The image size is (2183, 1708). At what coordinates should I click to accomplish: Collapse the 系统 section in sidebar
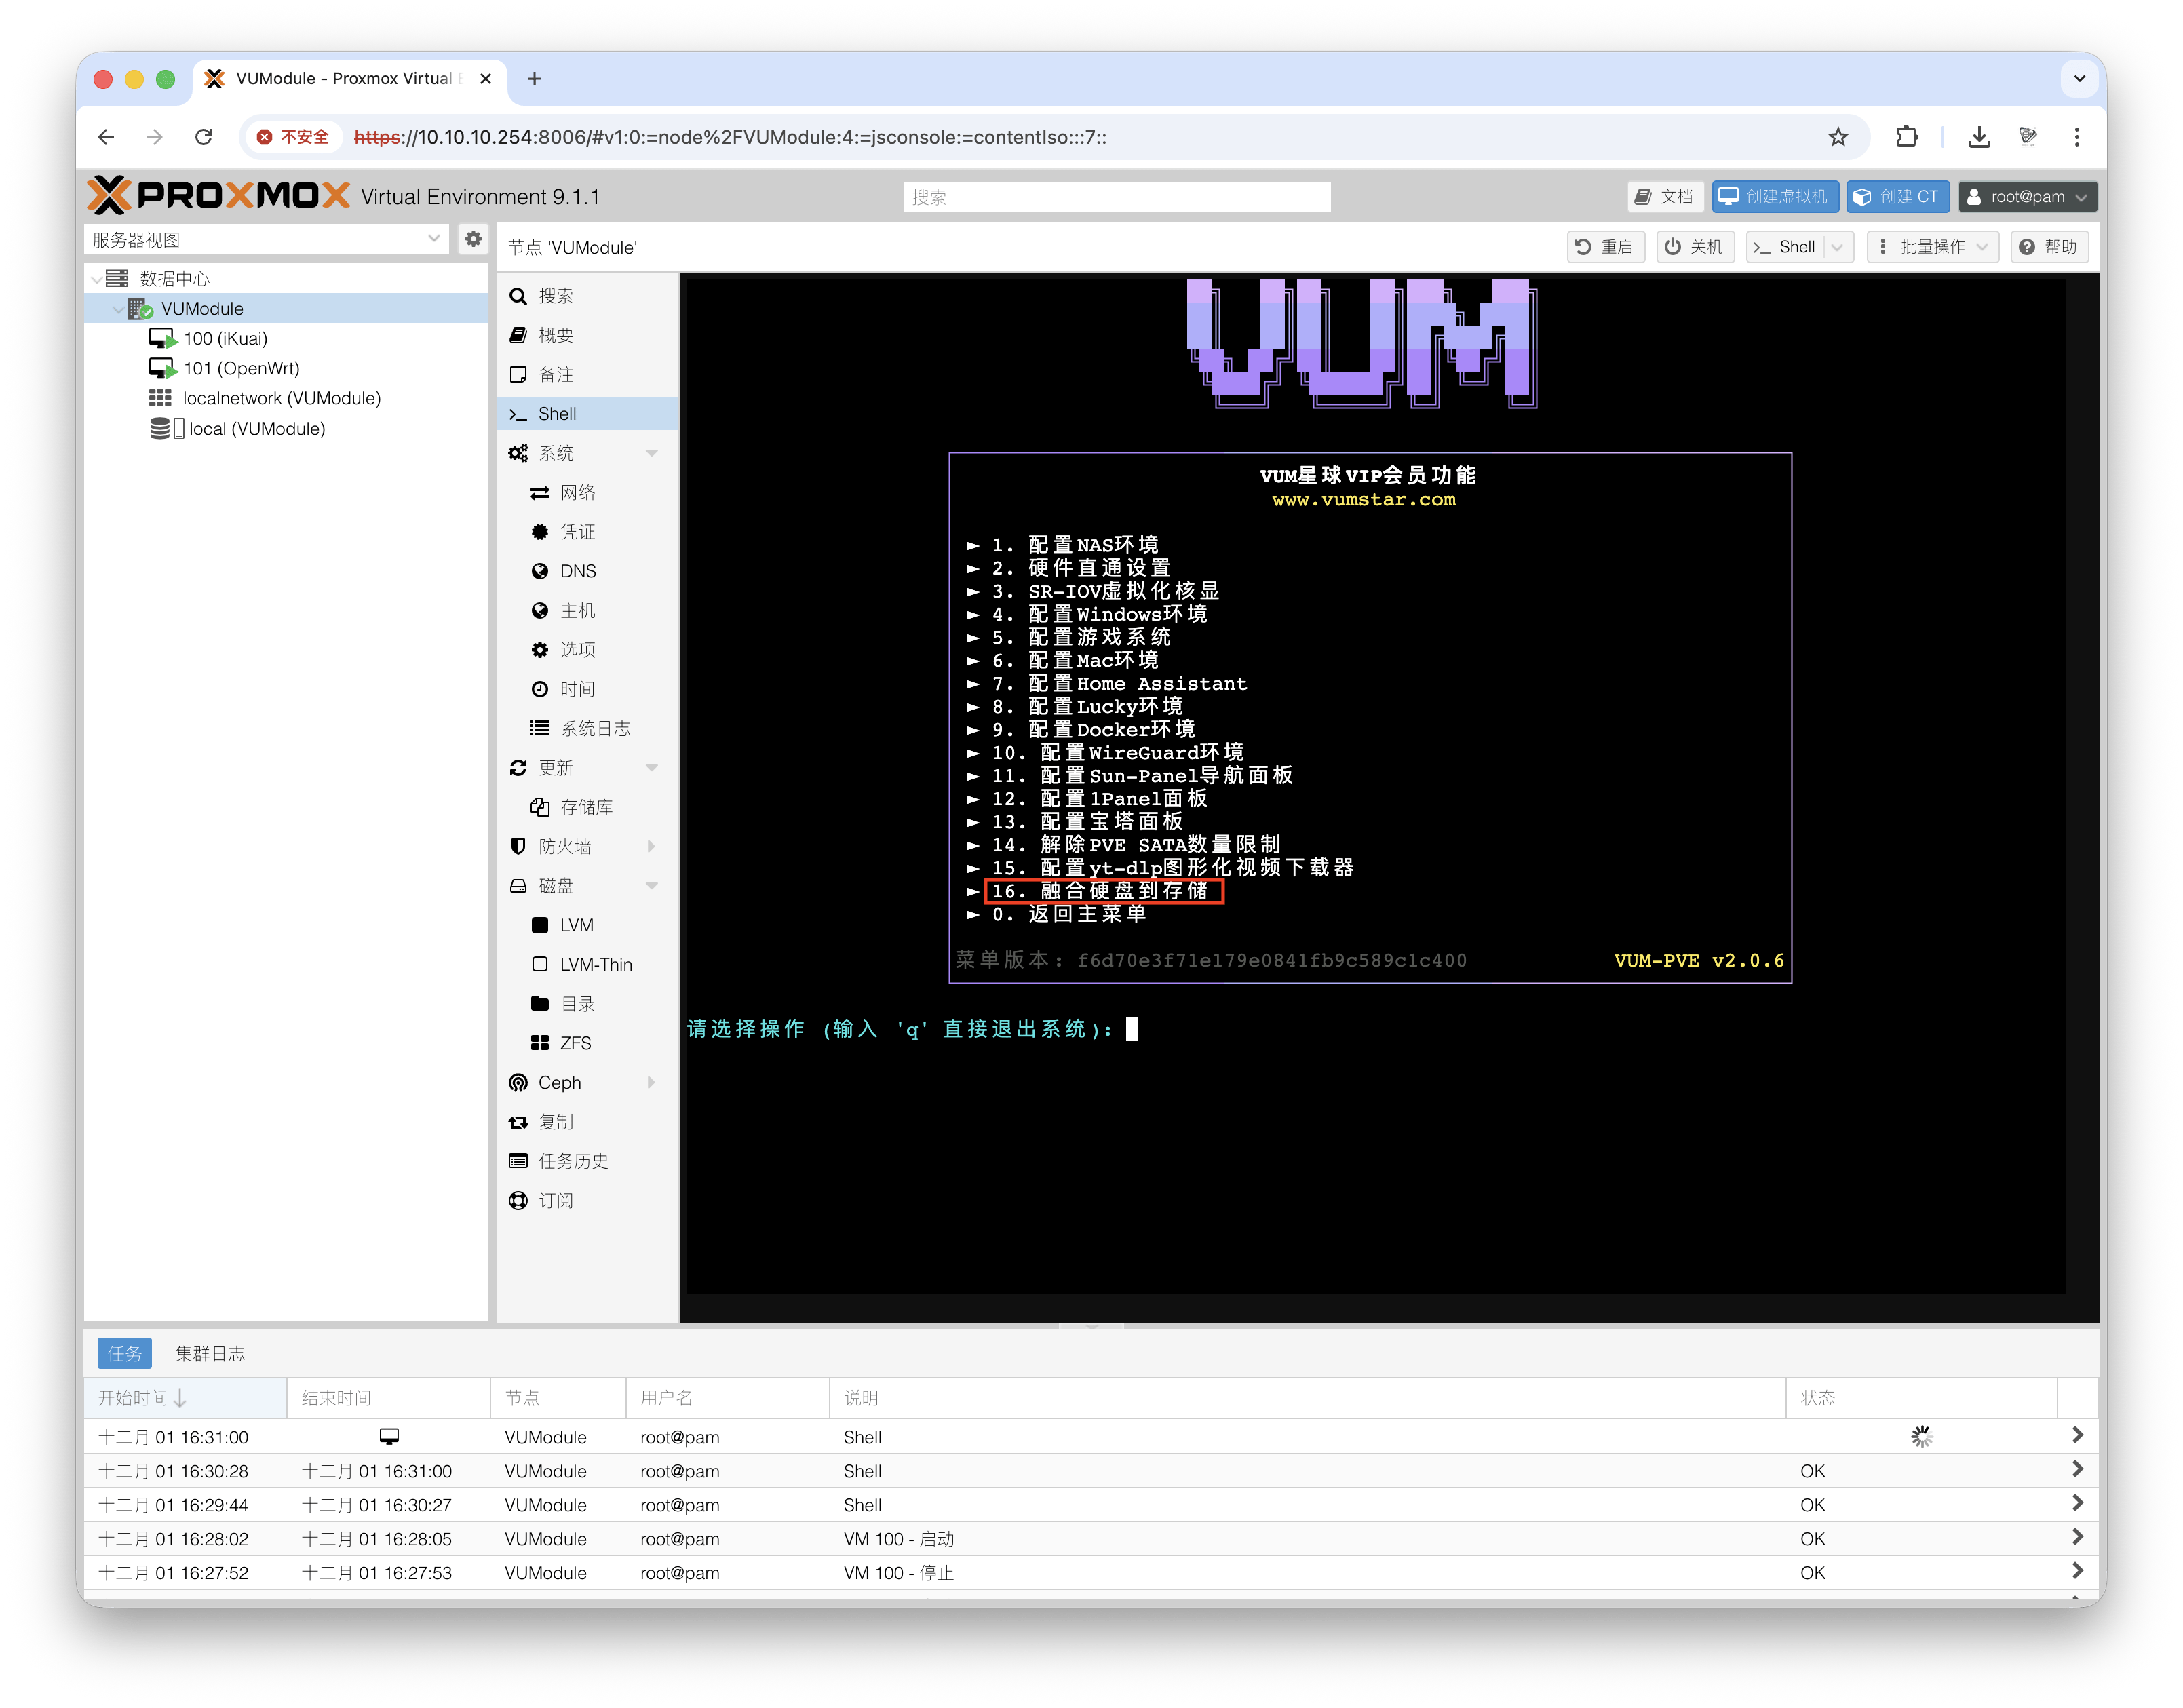pos(653,452)
